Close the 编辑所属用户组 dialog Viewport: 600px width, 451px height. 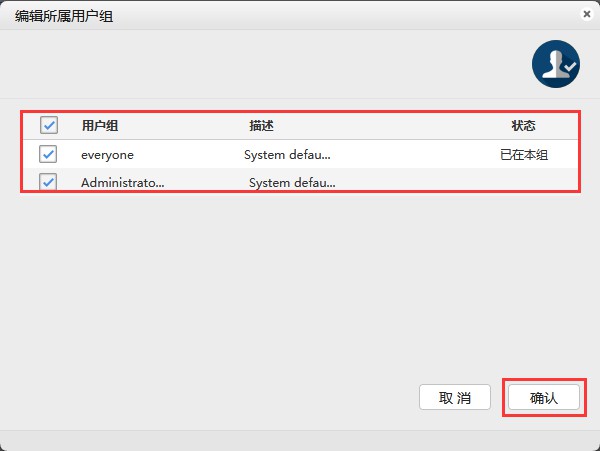[x=585, y=14]
